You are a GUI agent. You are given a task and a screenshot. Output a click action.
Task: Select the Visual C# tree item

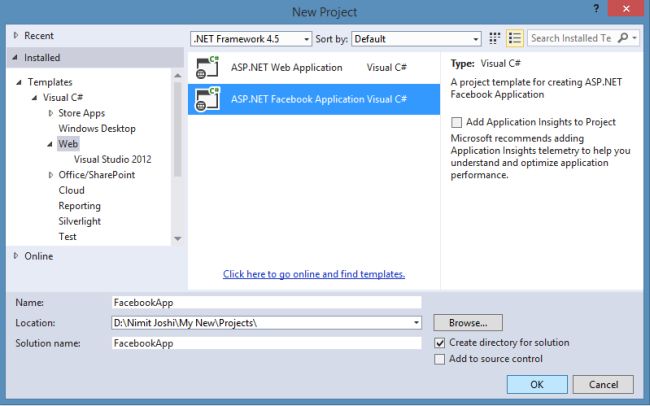(x=63, y=98)
